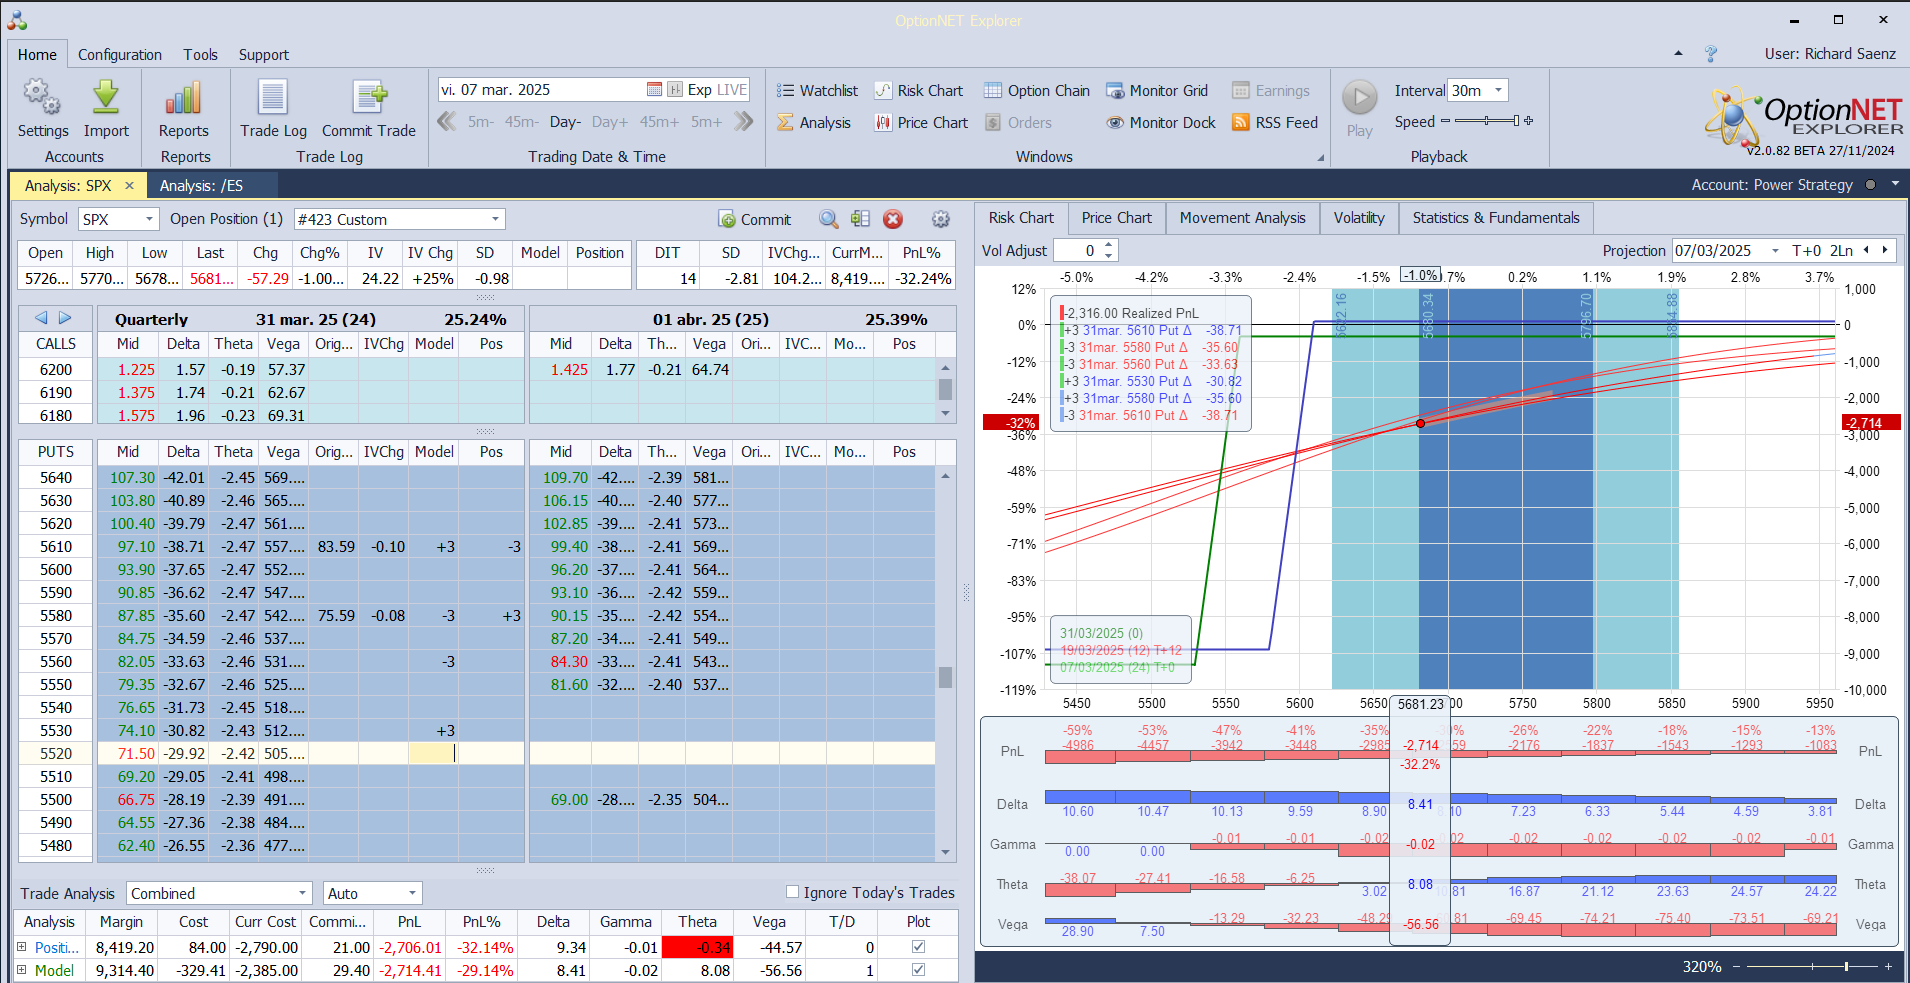Open the Configuration ribbon tab
This screenshot has height=983, width=1910.
[x=120, y=55]
